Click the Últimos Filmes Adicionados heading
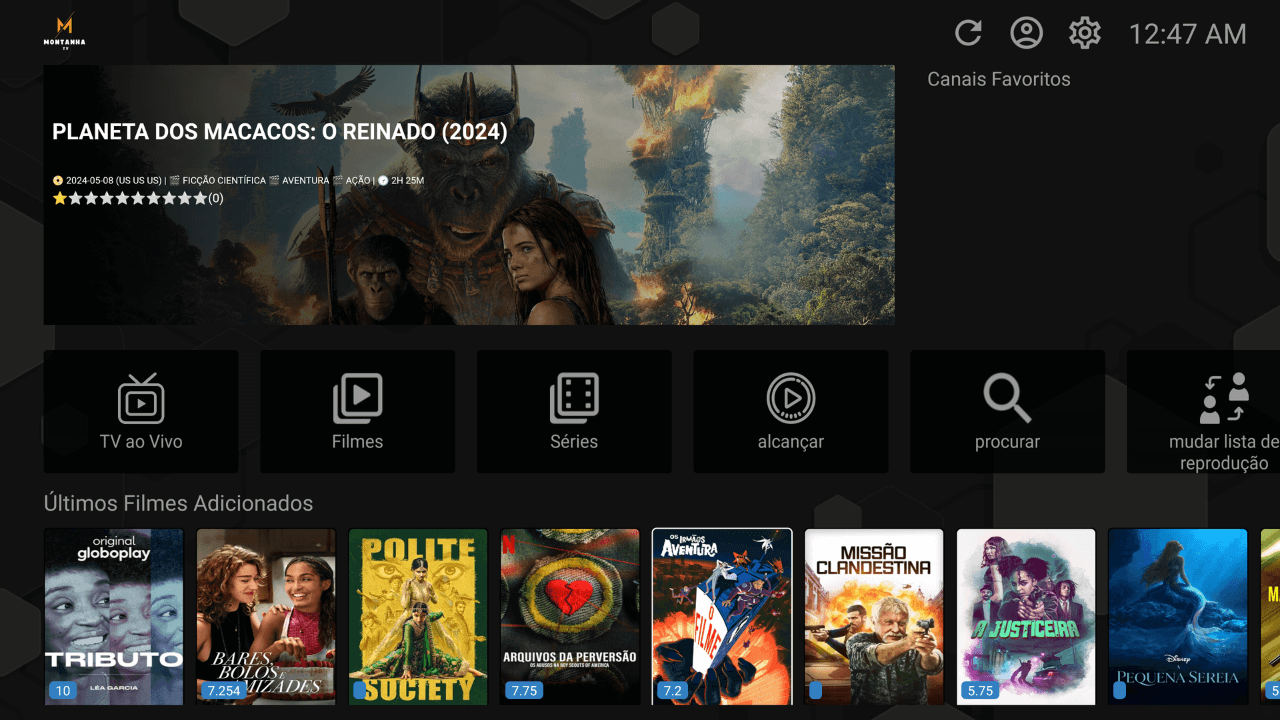 [179, 503]
